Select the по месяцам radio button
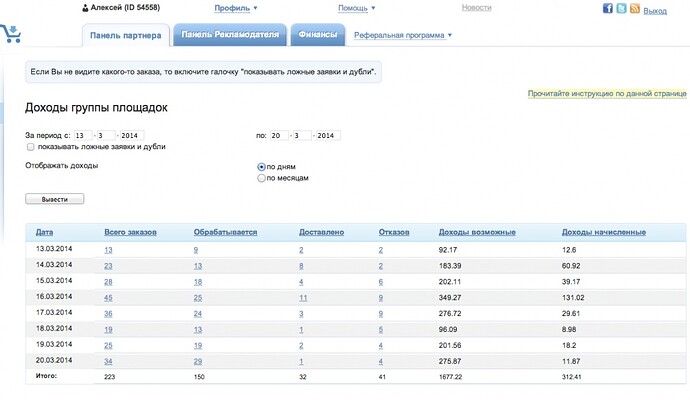 261,178
